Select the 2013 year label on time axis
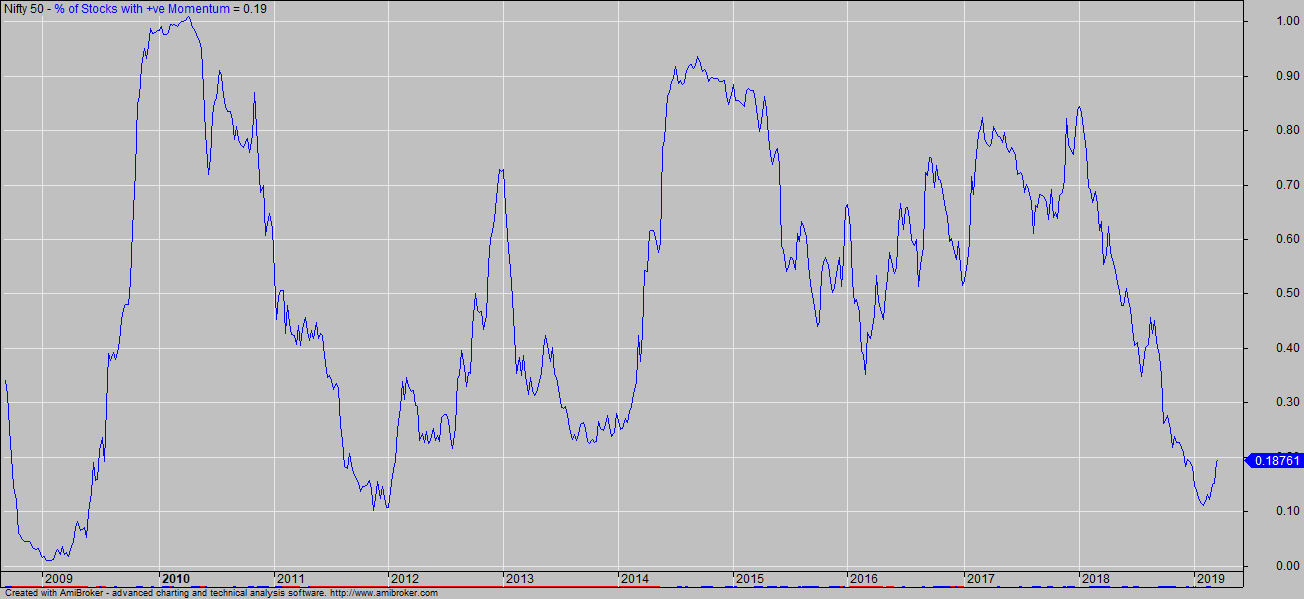 [x=520, y=578]
